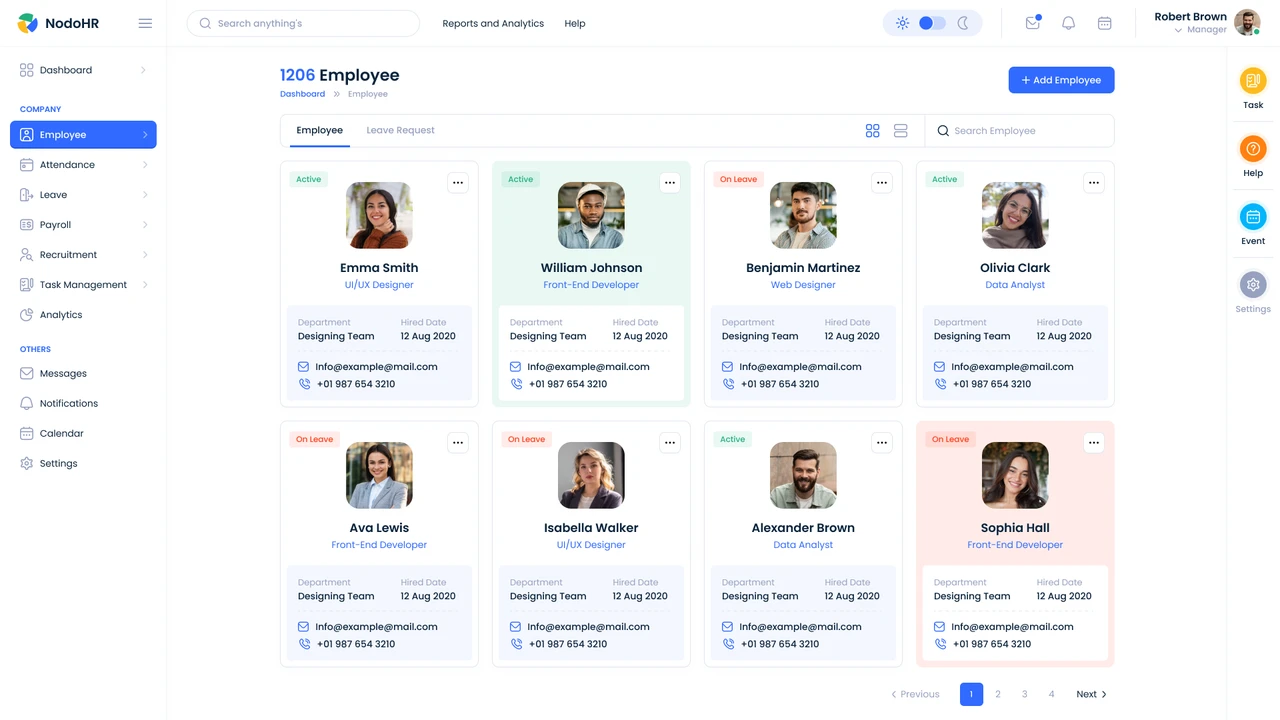Switch to list view icon
Viewport: 1280px width, 720px height.
[900, 131]
